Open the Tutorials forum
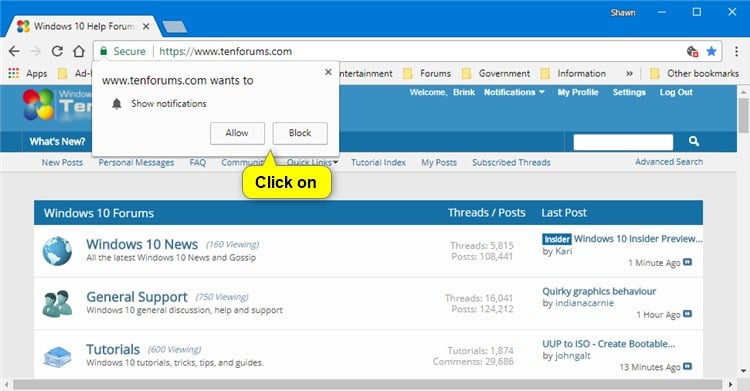This screenshot has height=391, width=750. click(x=113, y=349)
